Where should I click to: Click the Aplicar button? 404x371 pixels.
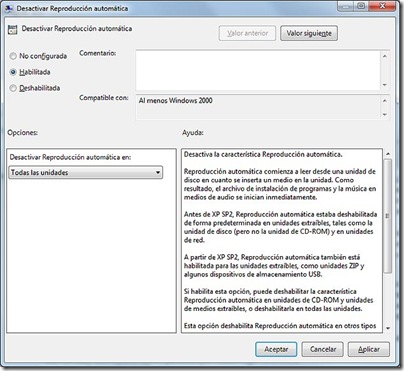coord(369,349)
